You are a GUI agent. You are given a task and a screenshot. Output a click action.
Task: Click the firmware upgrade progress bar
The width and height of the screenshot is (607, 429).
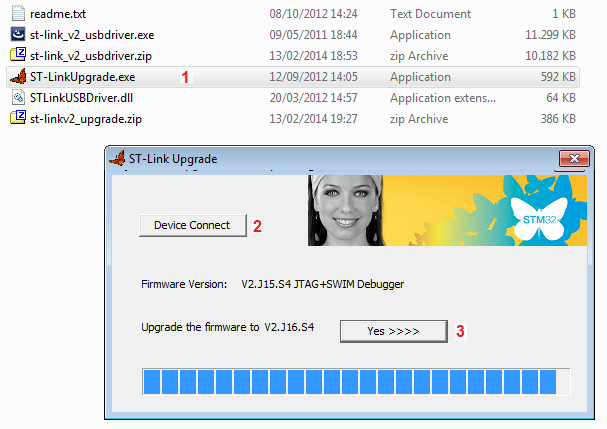click(356, 382)
